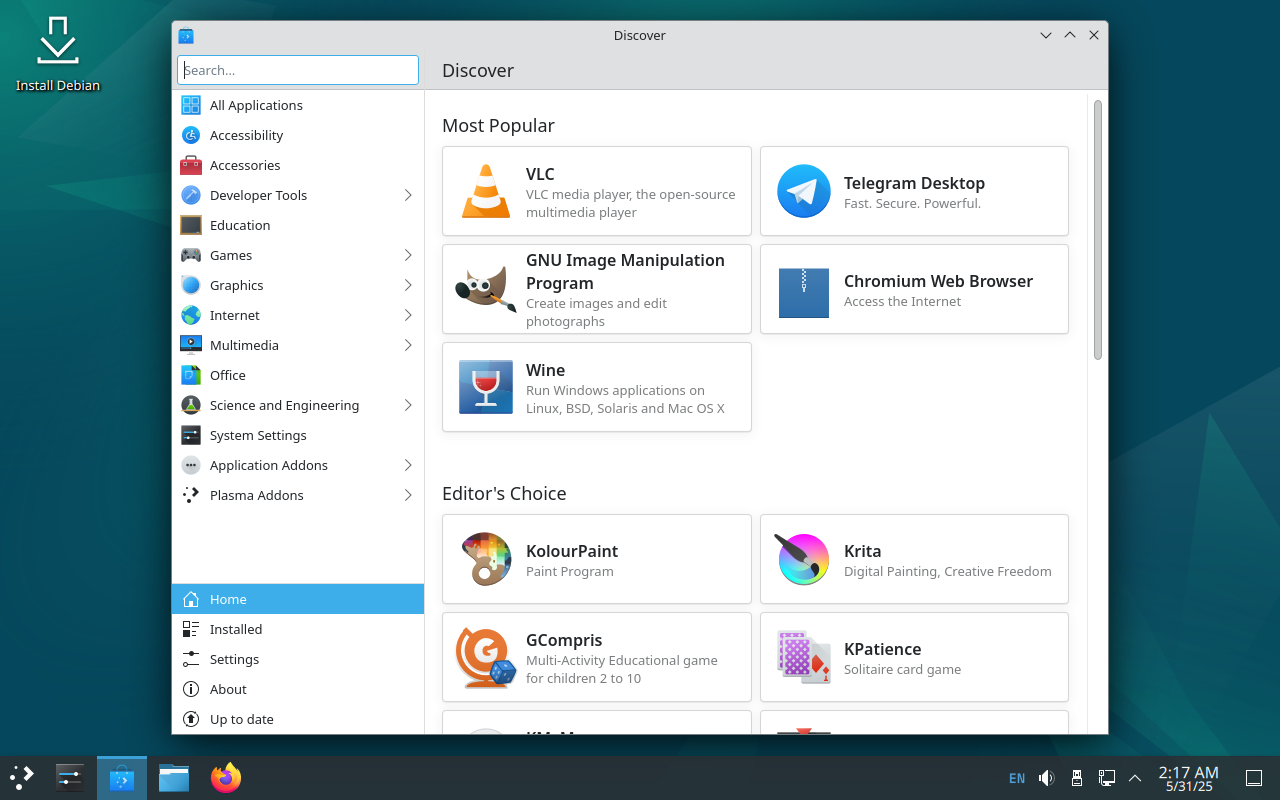Viewport: 1280px width, 800px height.
Task: Open the Installed applications list
Action: 298,629
